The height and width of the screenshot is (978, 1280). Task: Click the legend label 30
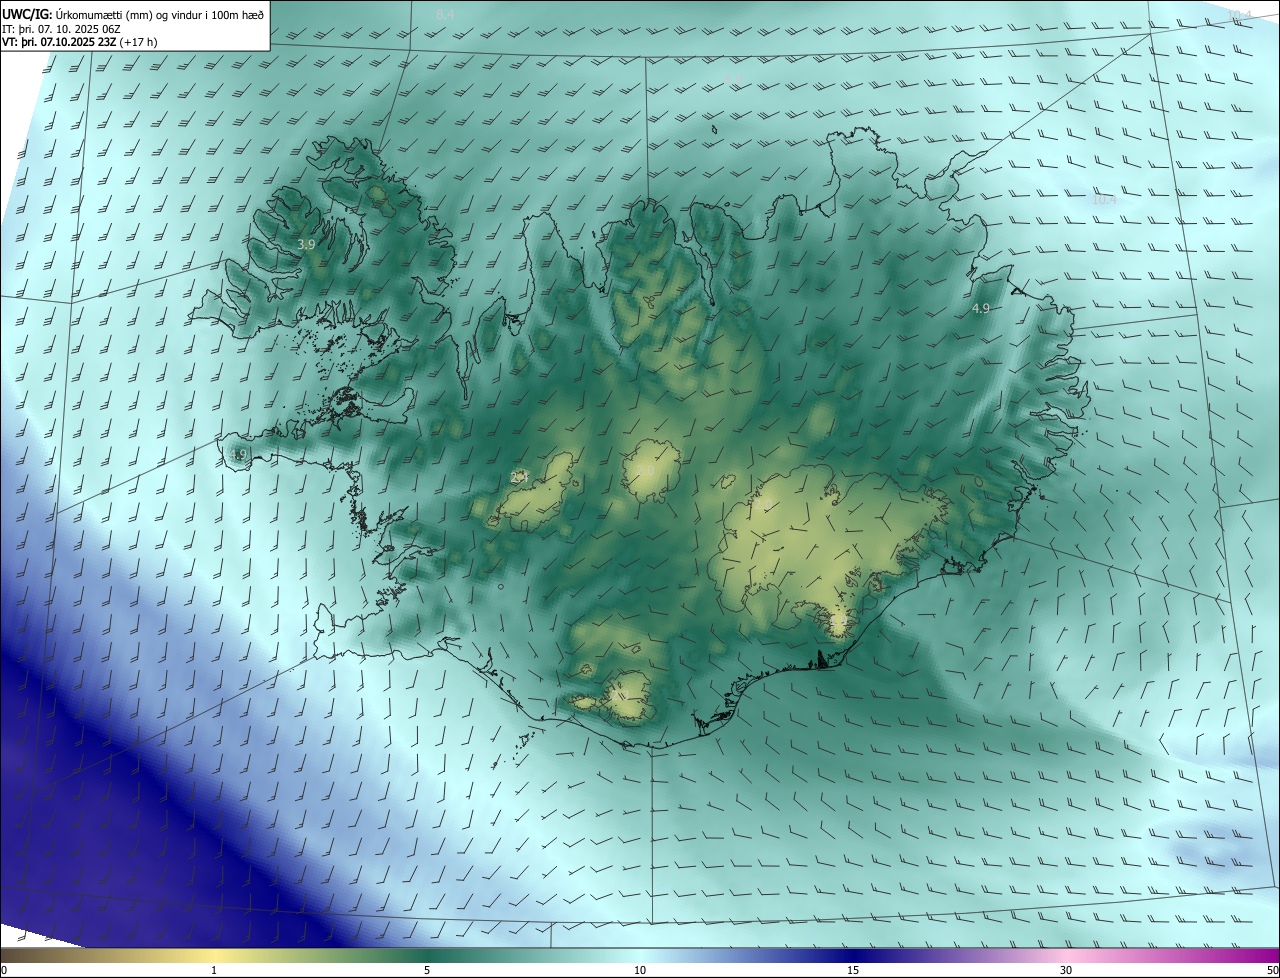tap(1066, 971)
